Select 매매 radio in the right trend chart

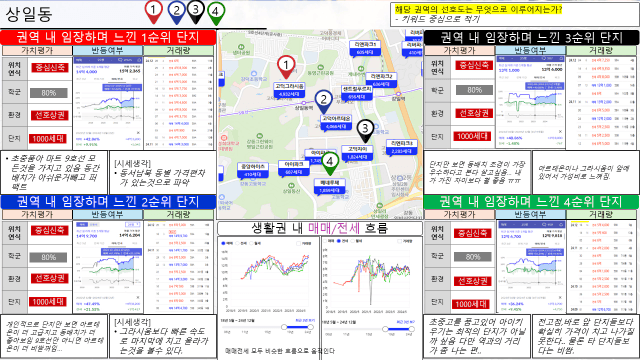click(325, 241)
